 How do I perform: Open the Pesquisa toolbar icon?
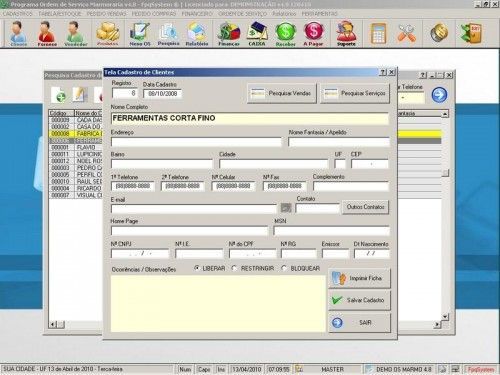[168, 33]
